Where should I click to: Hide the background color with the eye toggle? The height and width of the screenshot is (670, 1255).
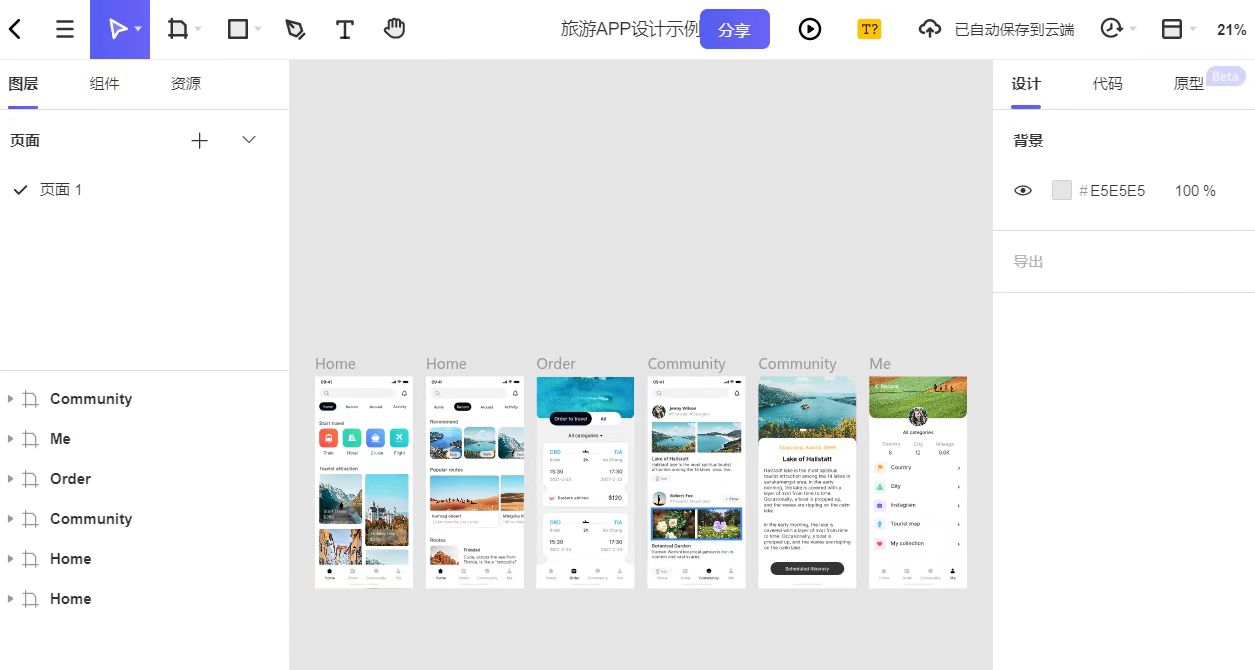(x=1022, y=190)
